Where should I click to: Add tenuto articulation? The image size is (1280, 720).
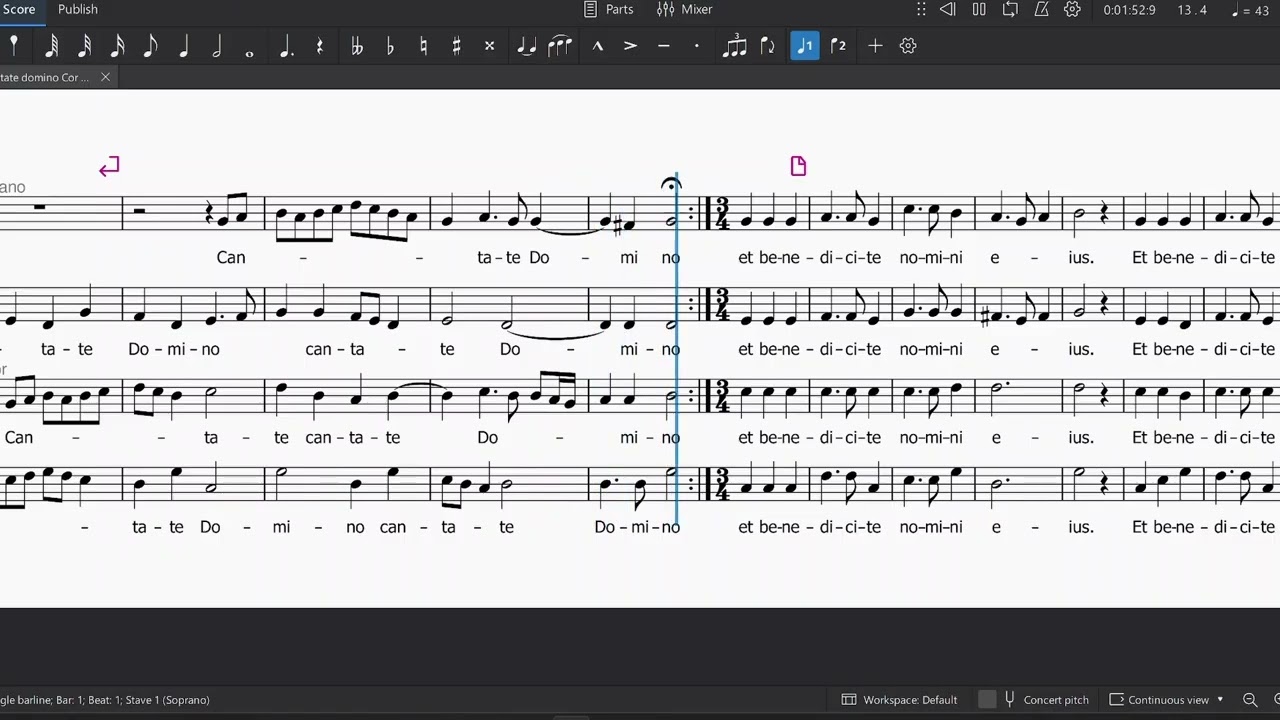pos(664,45)
